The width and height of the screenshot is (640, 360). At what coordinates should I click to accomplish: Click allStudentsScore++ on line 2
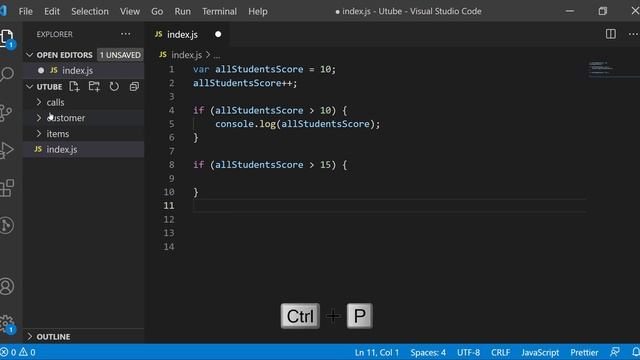(x=245, y=83)
